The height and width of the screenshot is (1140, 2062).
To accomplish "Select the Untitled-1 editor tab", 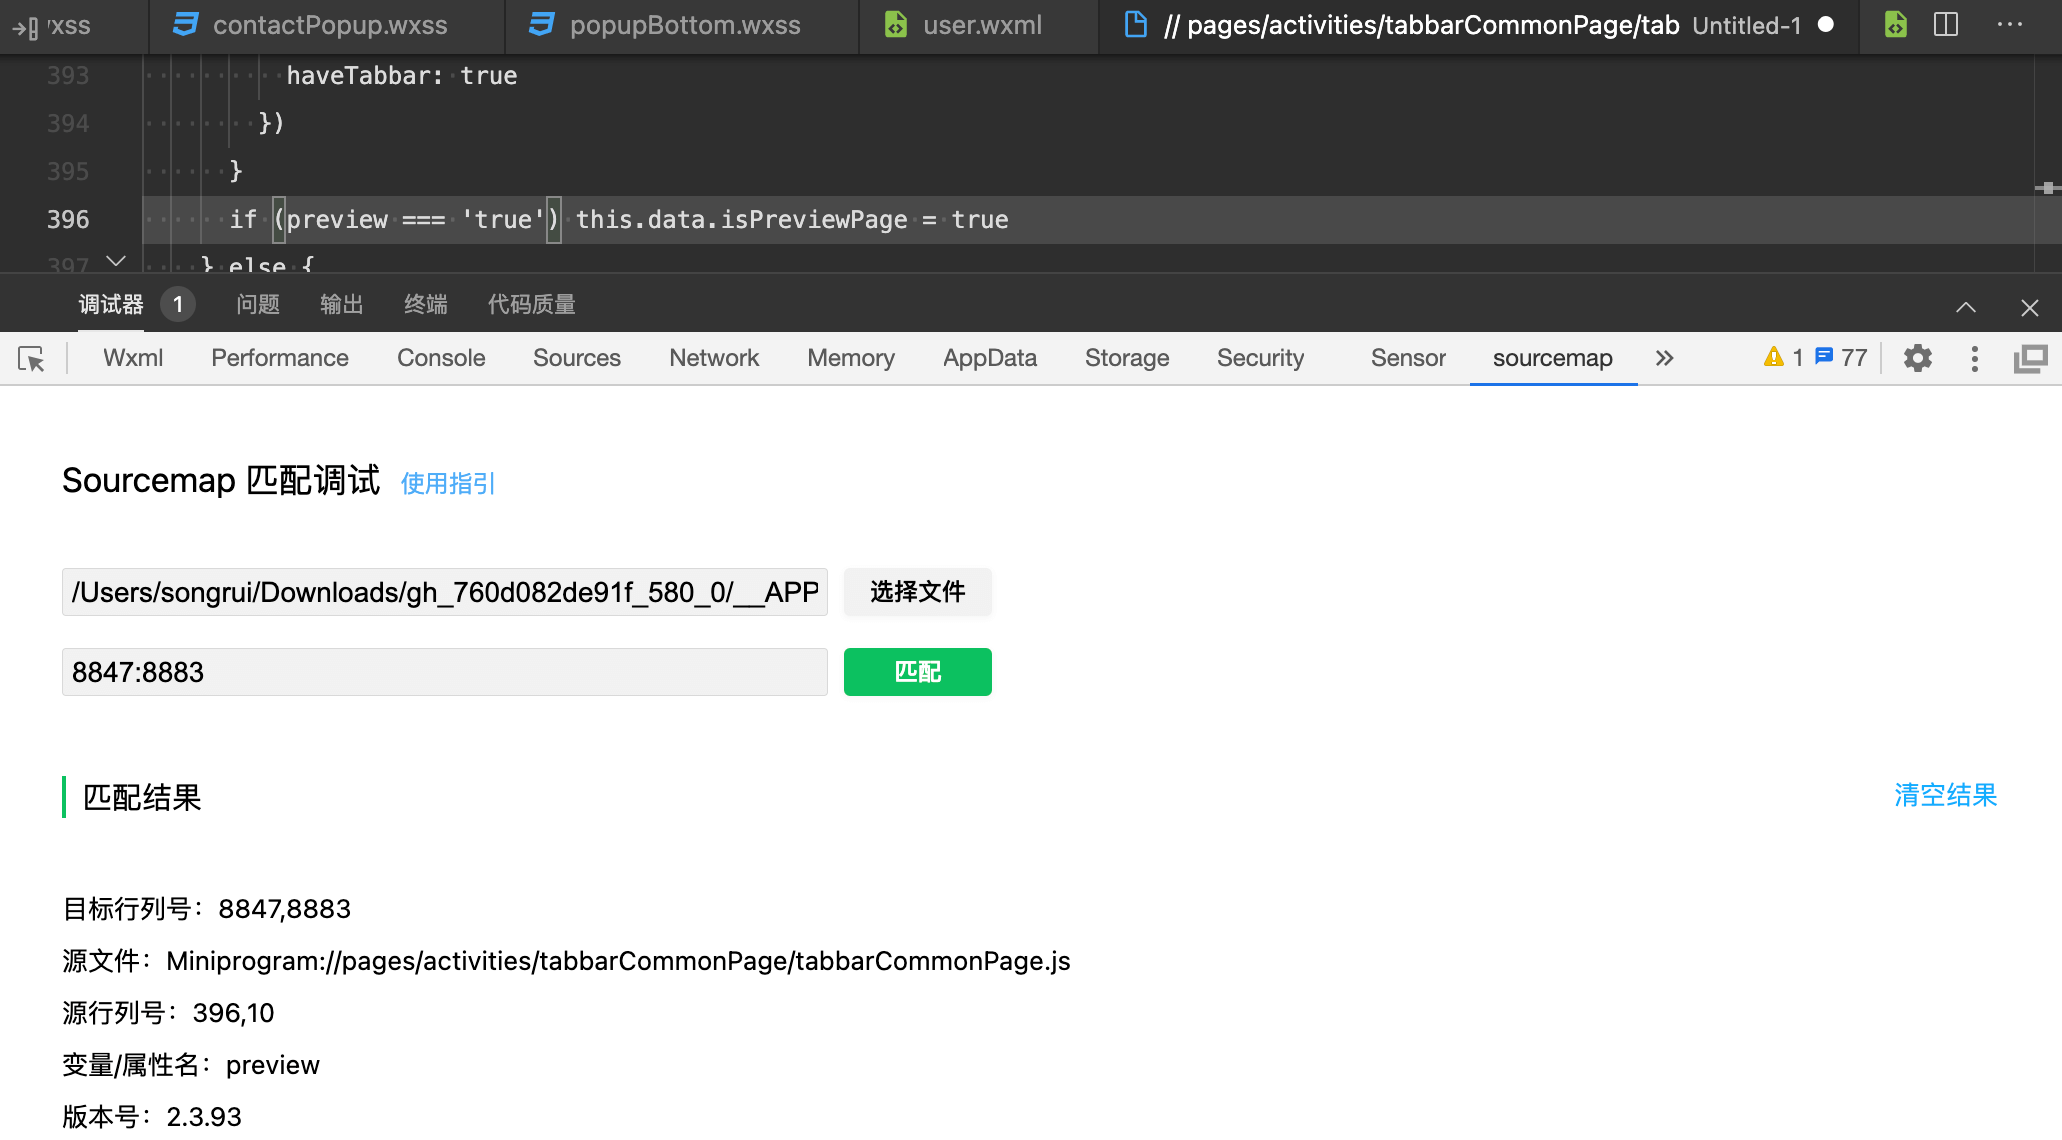I will tap(1479, 25).
